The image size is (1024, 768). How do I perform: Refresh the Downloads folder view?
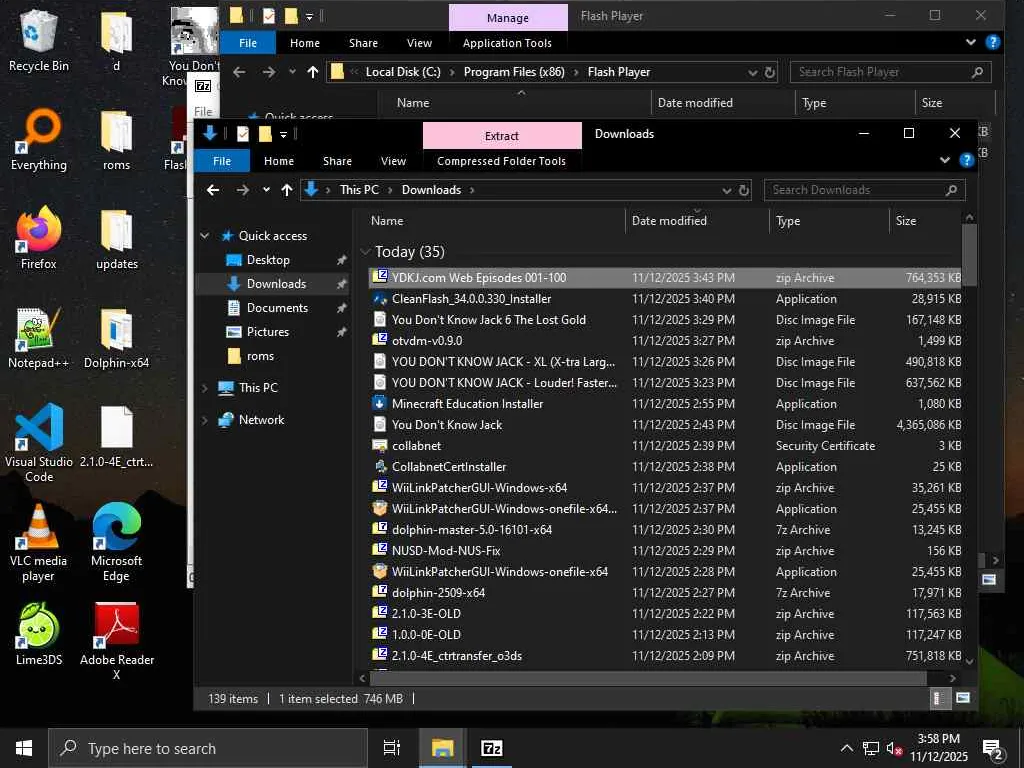click(x=744, y=190)
